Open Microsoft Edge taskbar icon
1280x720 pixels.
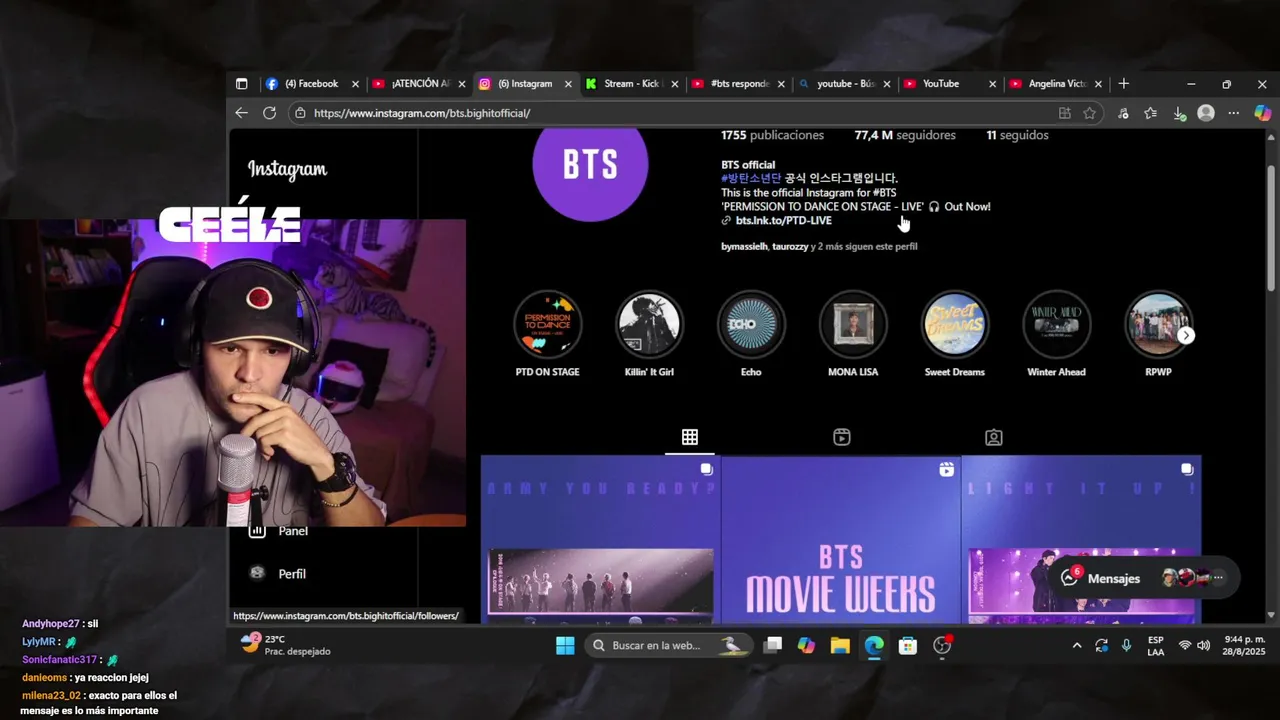874,646
